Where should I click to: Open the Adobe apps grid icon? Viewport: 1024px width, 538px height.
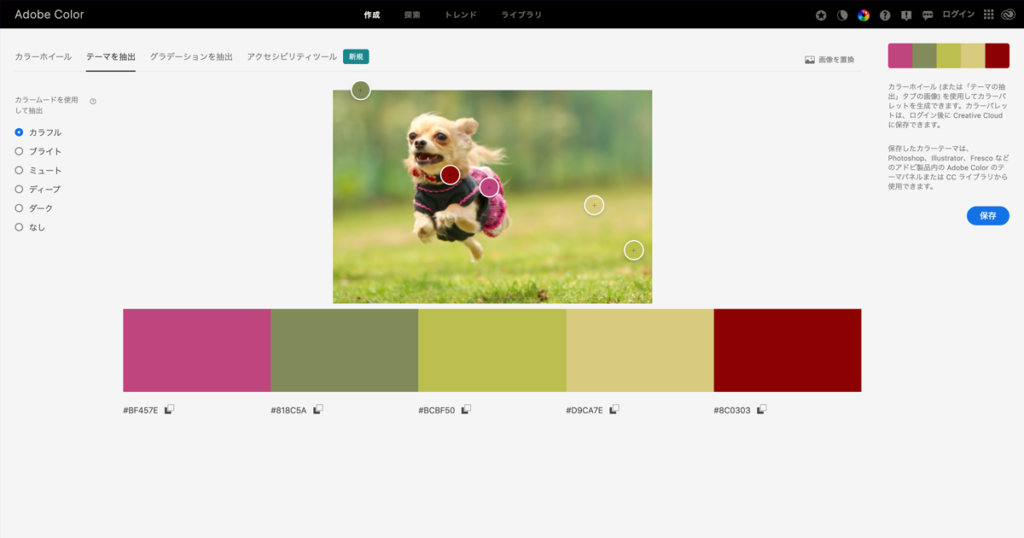click(989, 15)
